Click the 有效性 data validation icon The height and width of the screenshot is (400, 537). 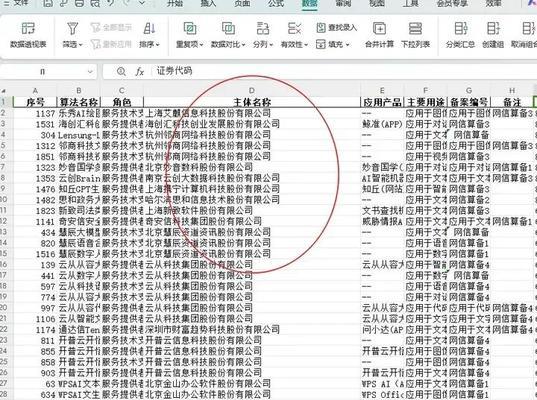pyautogui.click(x=294, y=28)
